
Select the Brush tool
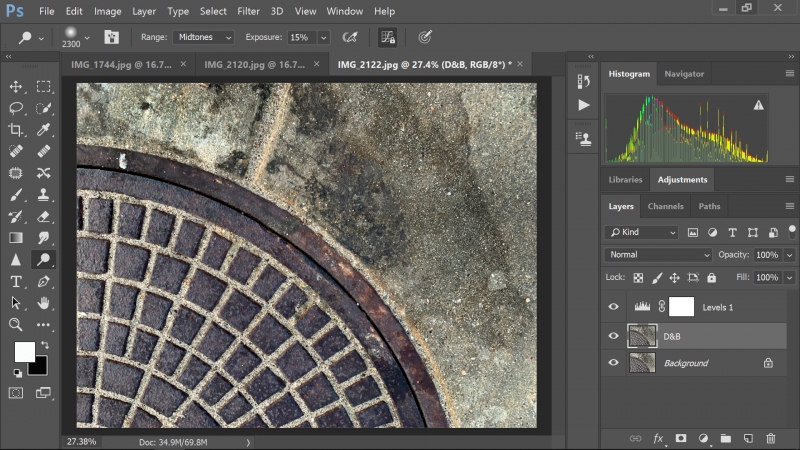pyautogui.click(x=16, y=194)
